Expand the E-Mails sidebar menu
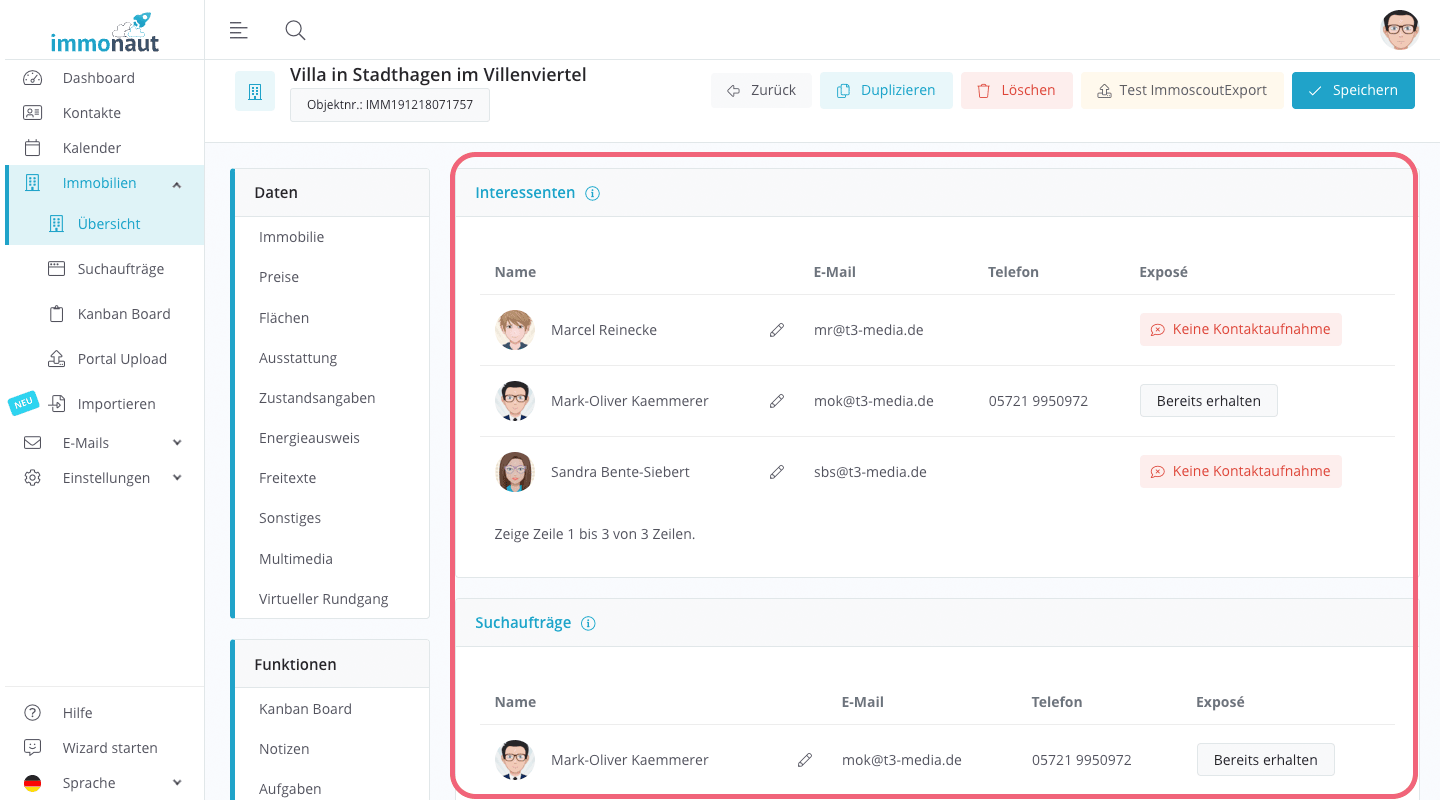The height and width of the screenshot is (800, 1440). click(x=176, y=443)
